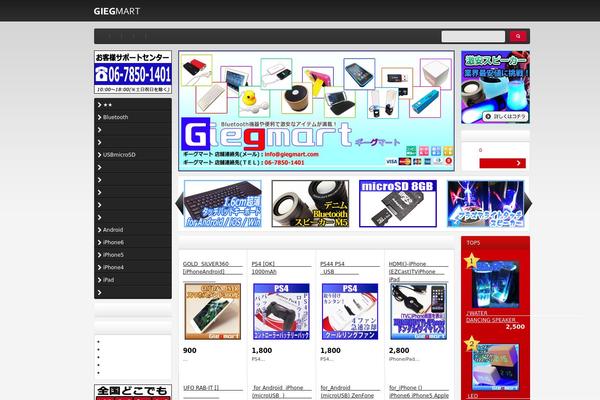Select the iPhone4 sidebar category
This screenshot has height=400, width=600.
(x=113, y=267)
